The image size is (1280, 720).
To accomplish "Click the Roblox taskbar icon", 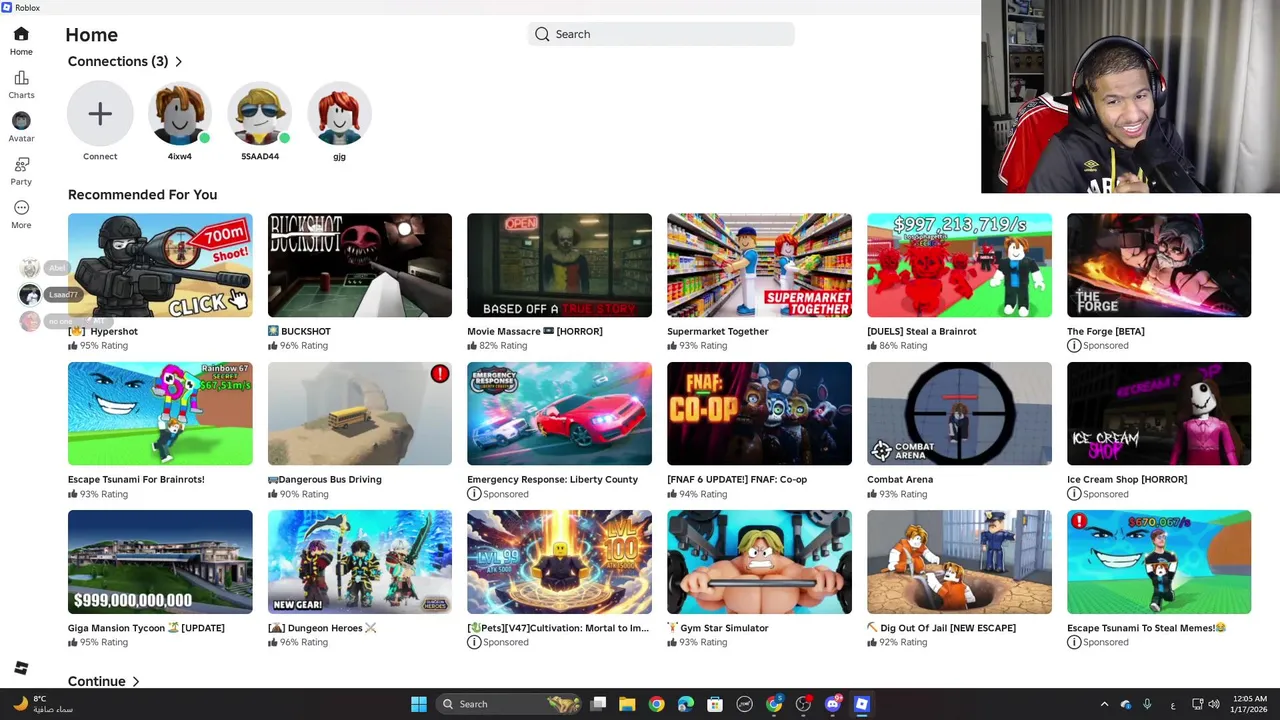I will pos(862,704).
